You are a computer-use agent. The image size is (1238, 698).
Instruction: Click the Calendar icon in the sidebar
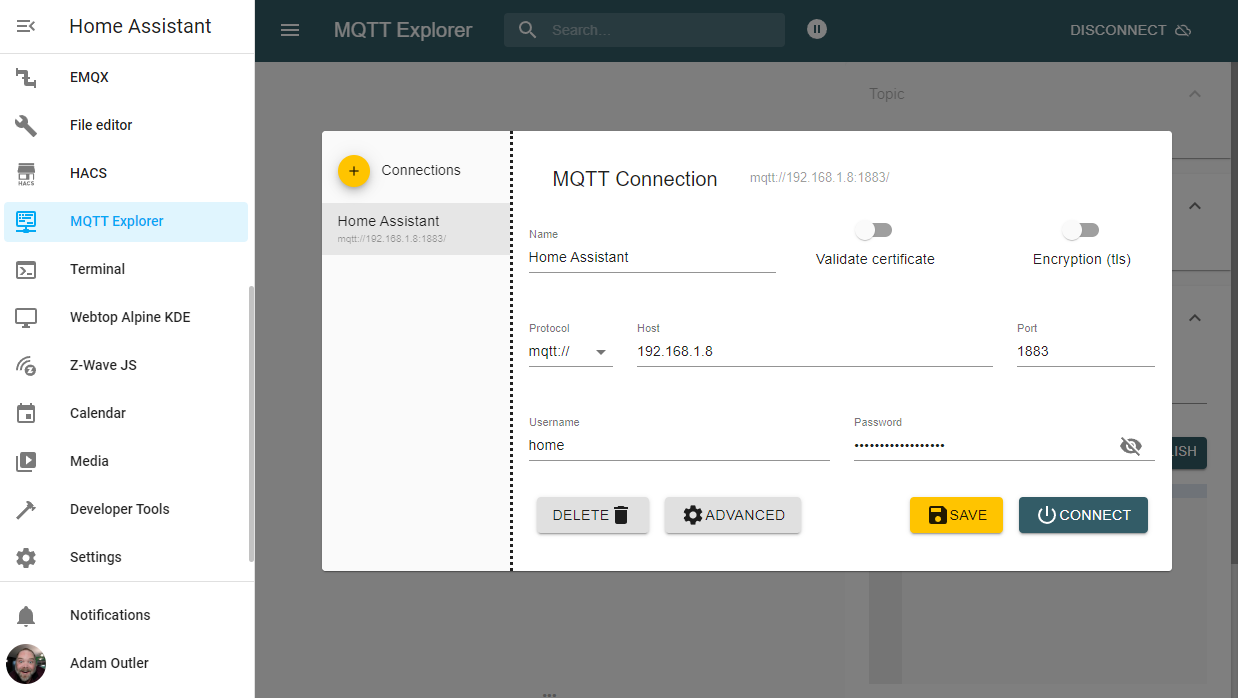pyautogui.click(x=26, y=413)
